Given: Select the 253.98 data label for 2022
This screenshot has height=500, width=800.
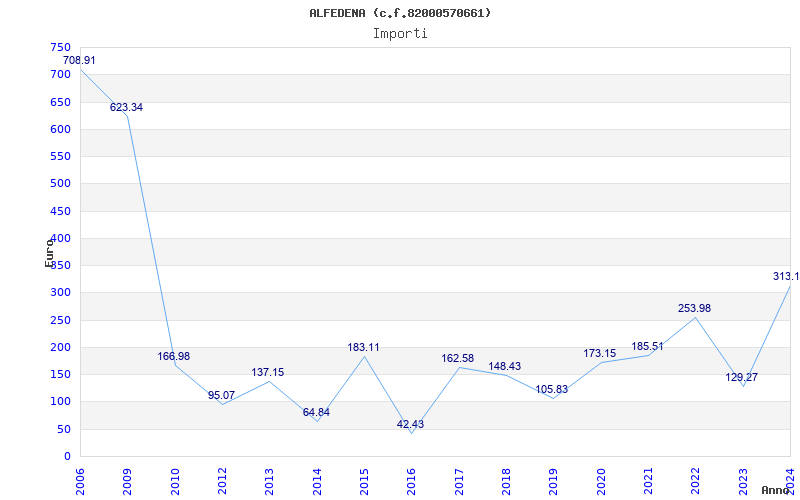Looking at the screenshot, I should coord(694,308).
